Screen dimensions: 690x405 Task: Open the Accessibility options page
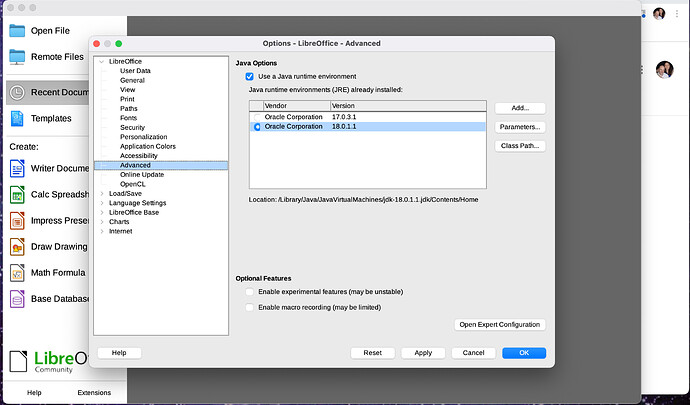139,156
